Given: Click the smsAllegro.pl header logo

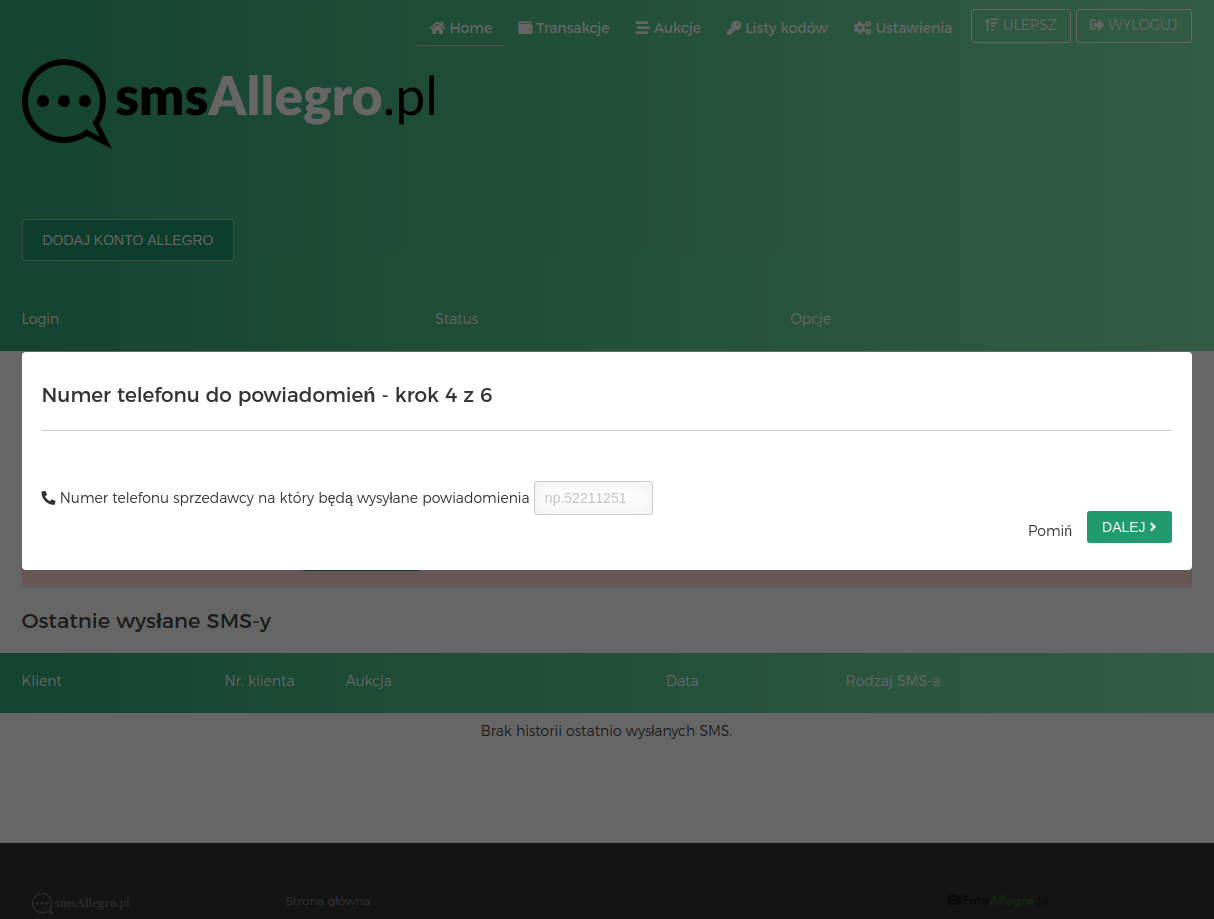Looking at the screenshot, I should point(229,102).
